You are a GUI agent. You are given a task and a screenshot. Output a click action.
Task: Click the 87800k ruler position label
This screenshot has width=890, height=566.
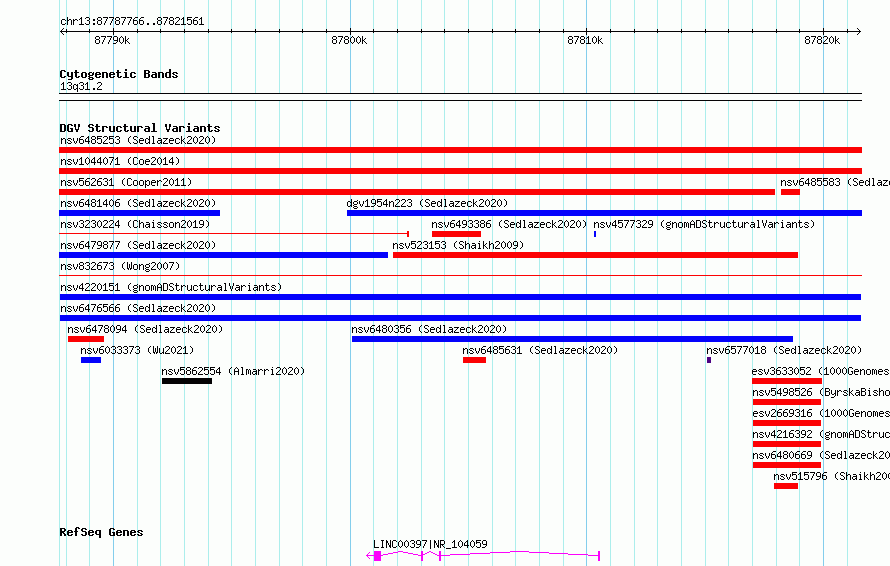click(349, 40)
